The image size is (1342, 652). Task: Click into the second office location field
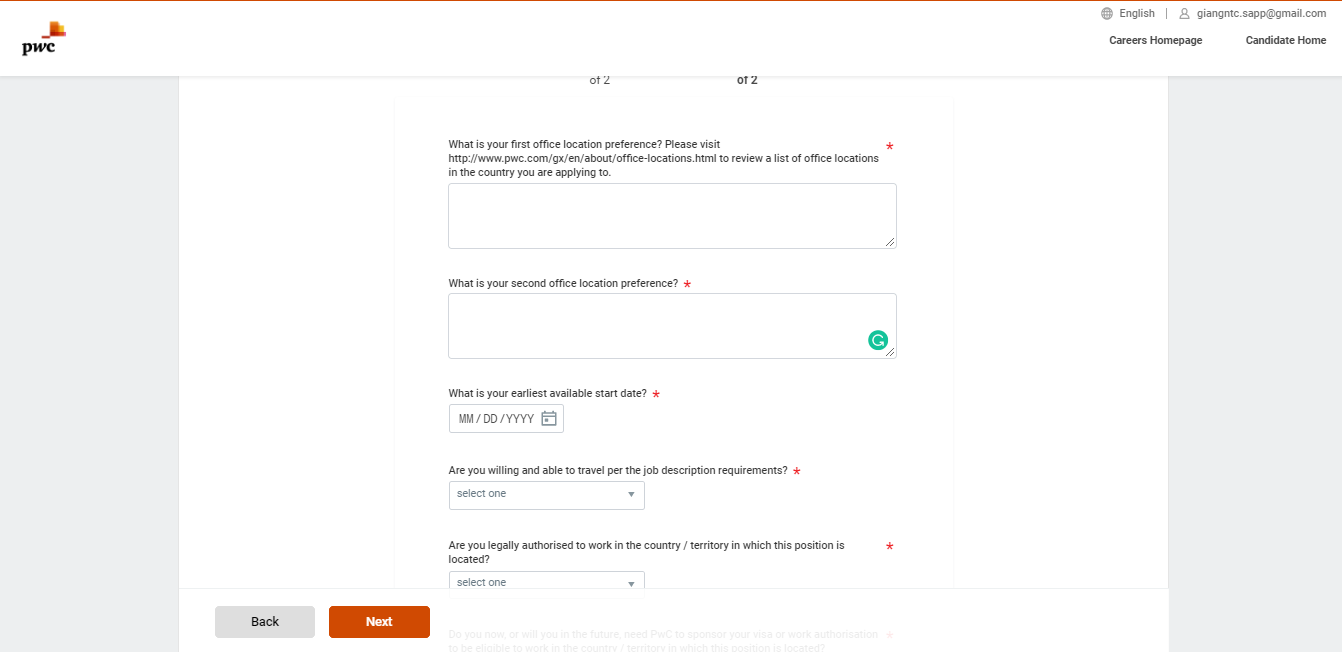[660, 325]
